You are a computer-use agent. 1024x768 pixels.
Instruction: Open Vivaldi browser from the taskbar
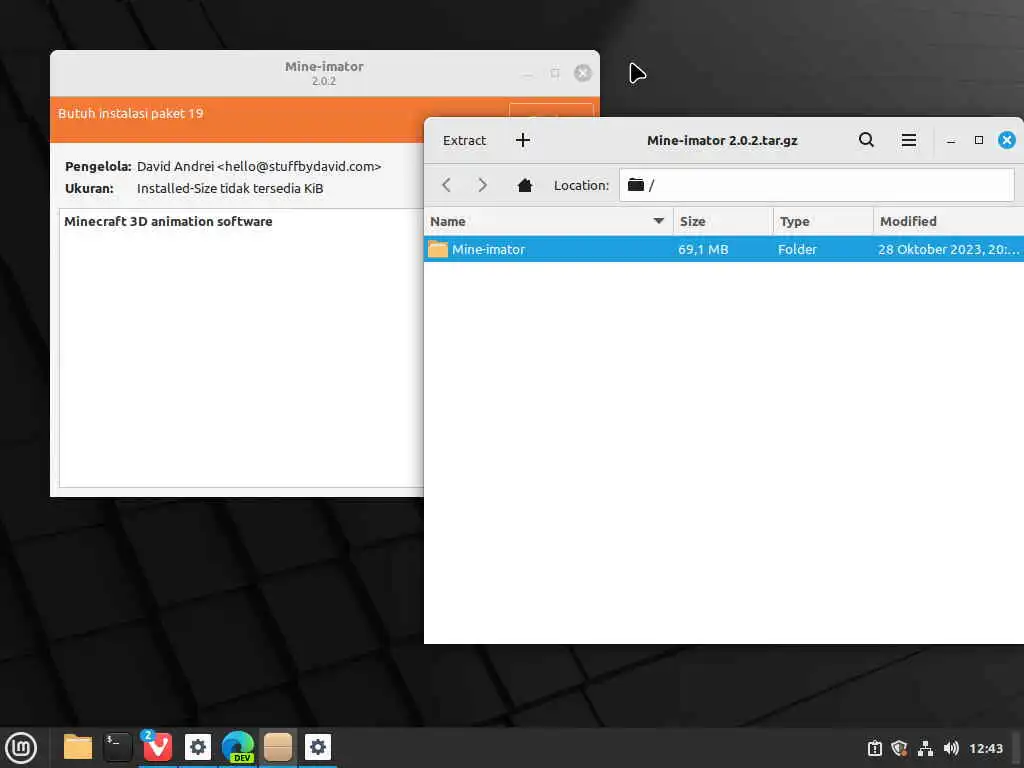coord(157,747)
